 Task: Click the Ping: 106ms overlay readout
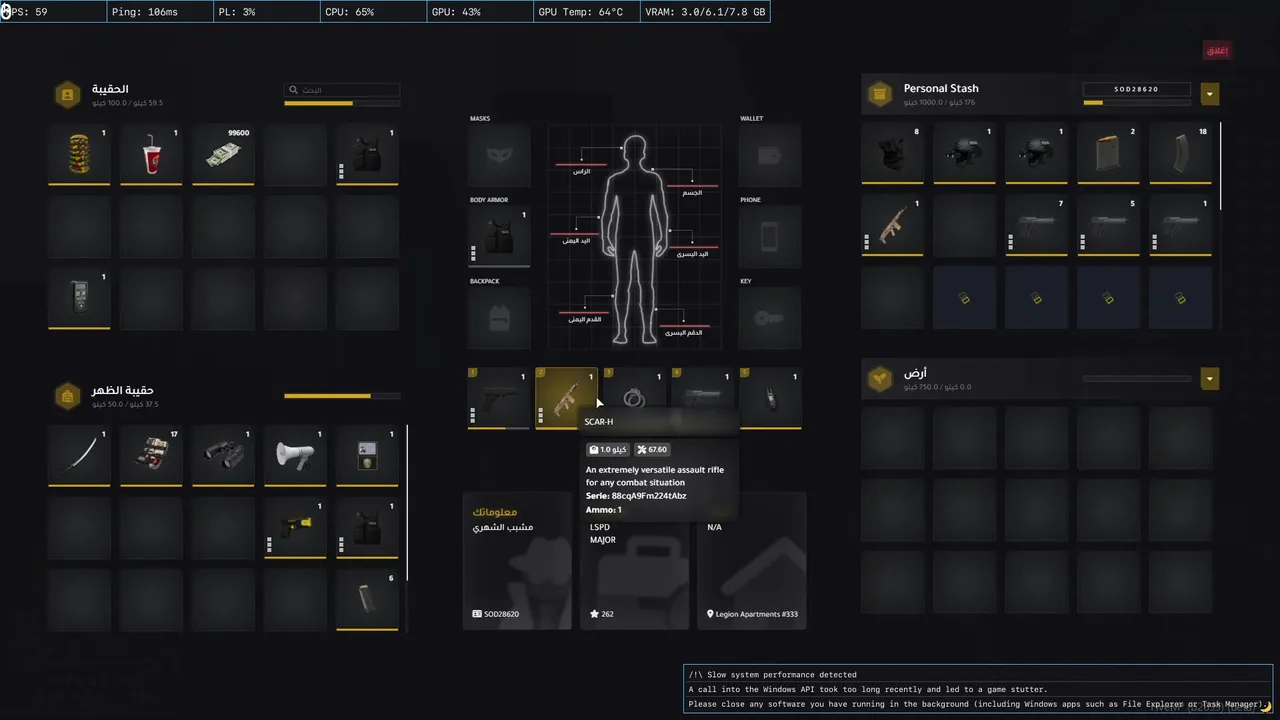tap(158, 12)
